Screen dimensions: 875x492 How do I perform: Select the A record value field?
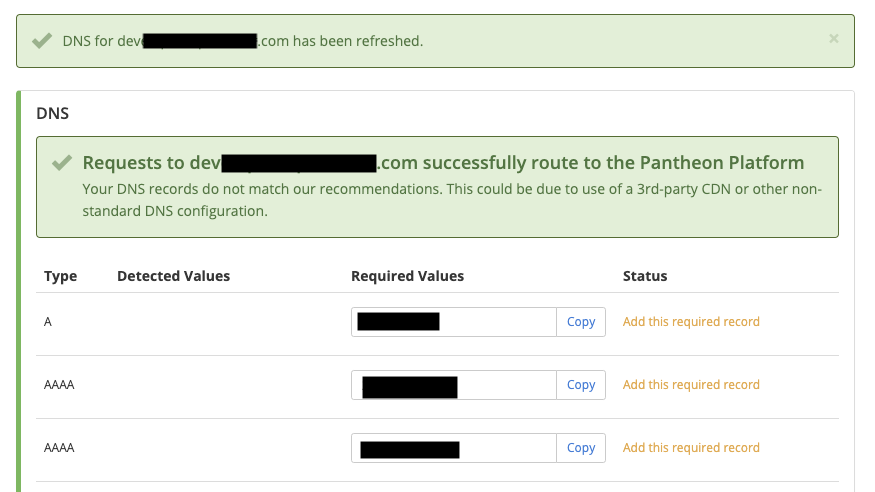point(454,322)
